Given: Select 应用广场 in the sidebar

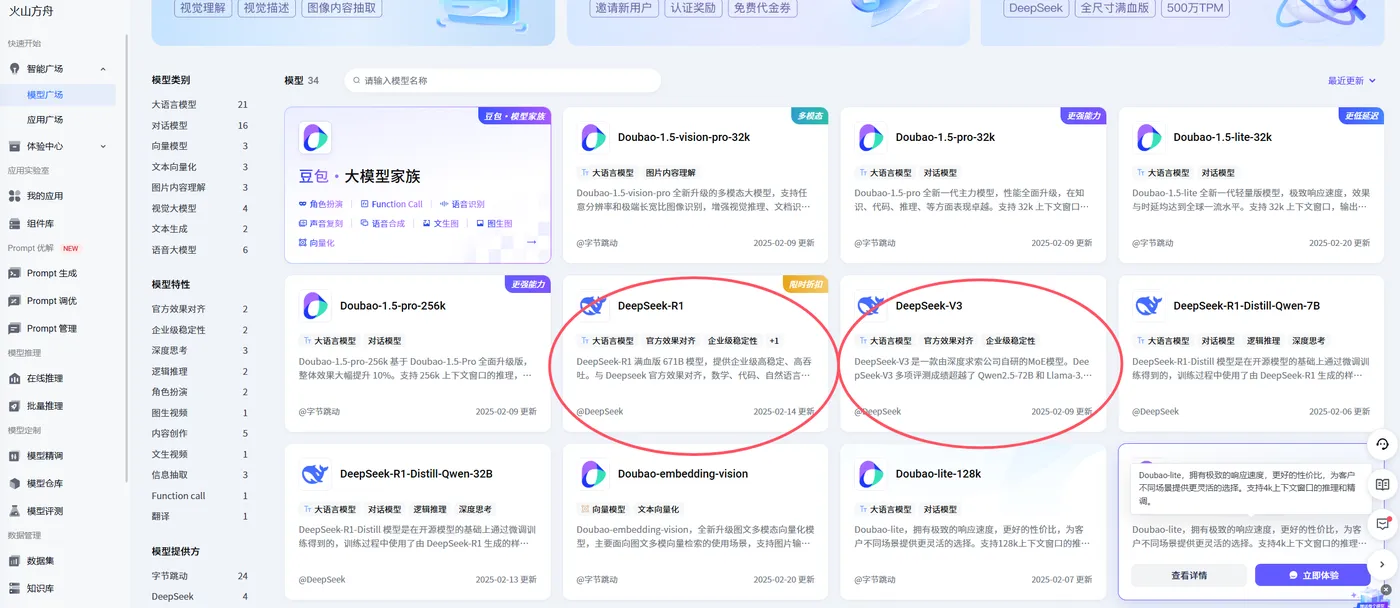Looking at the screenshot, I should click(x=45, y=119).
